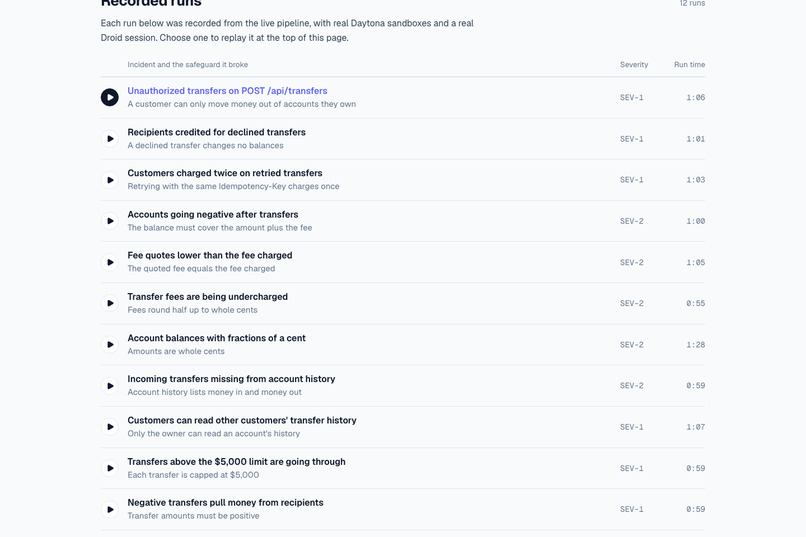Select Negative transfers pull money from recipients title

(x=225, y=503)
